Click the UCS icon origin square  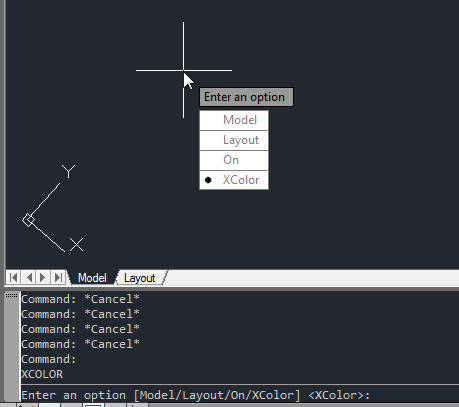tap(28, 220)
